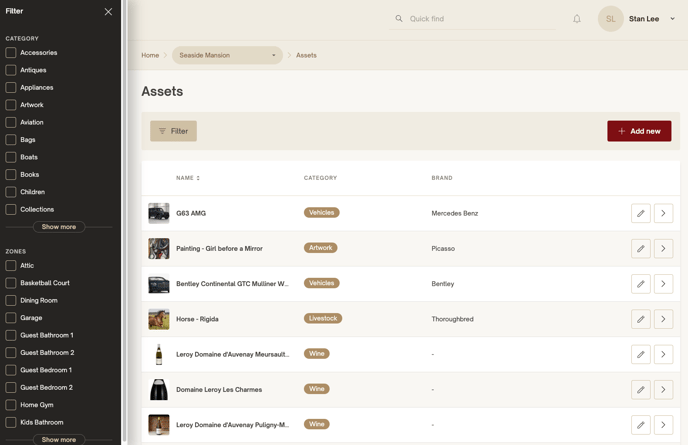The height and width of the screenshot is (445, 688).
Task: Check the Bags category
Action: [11, 140]
